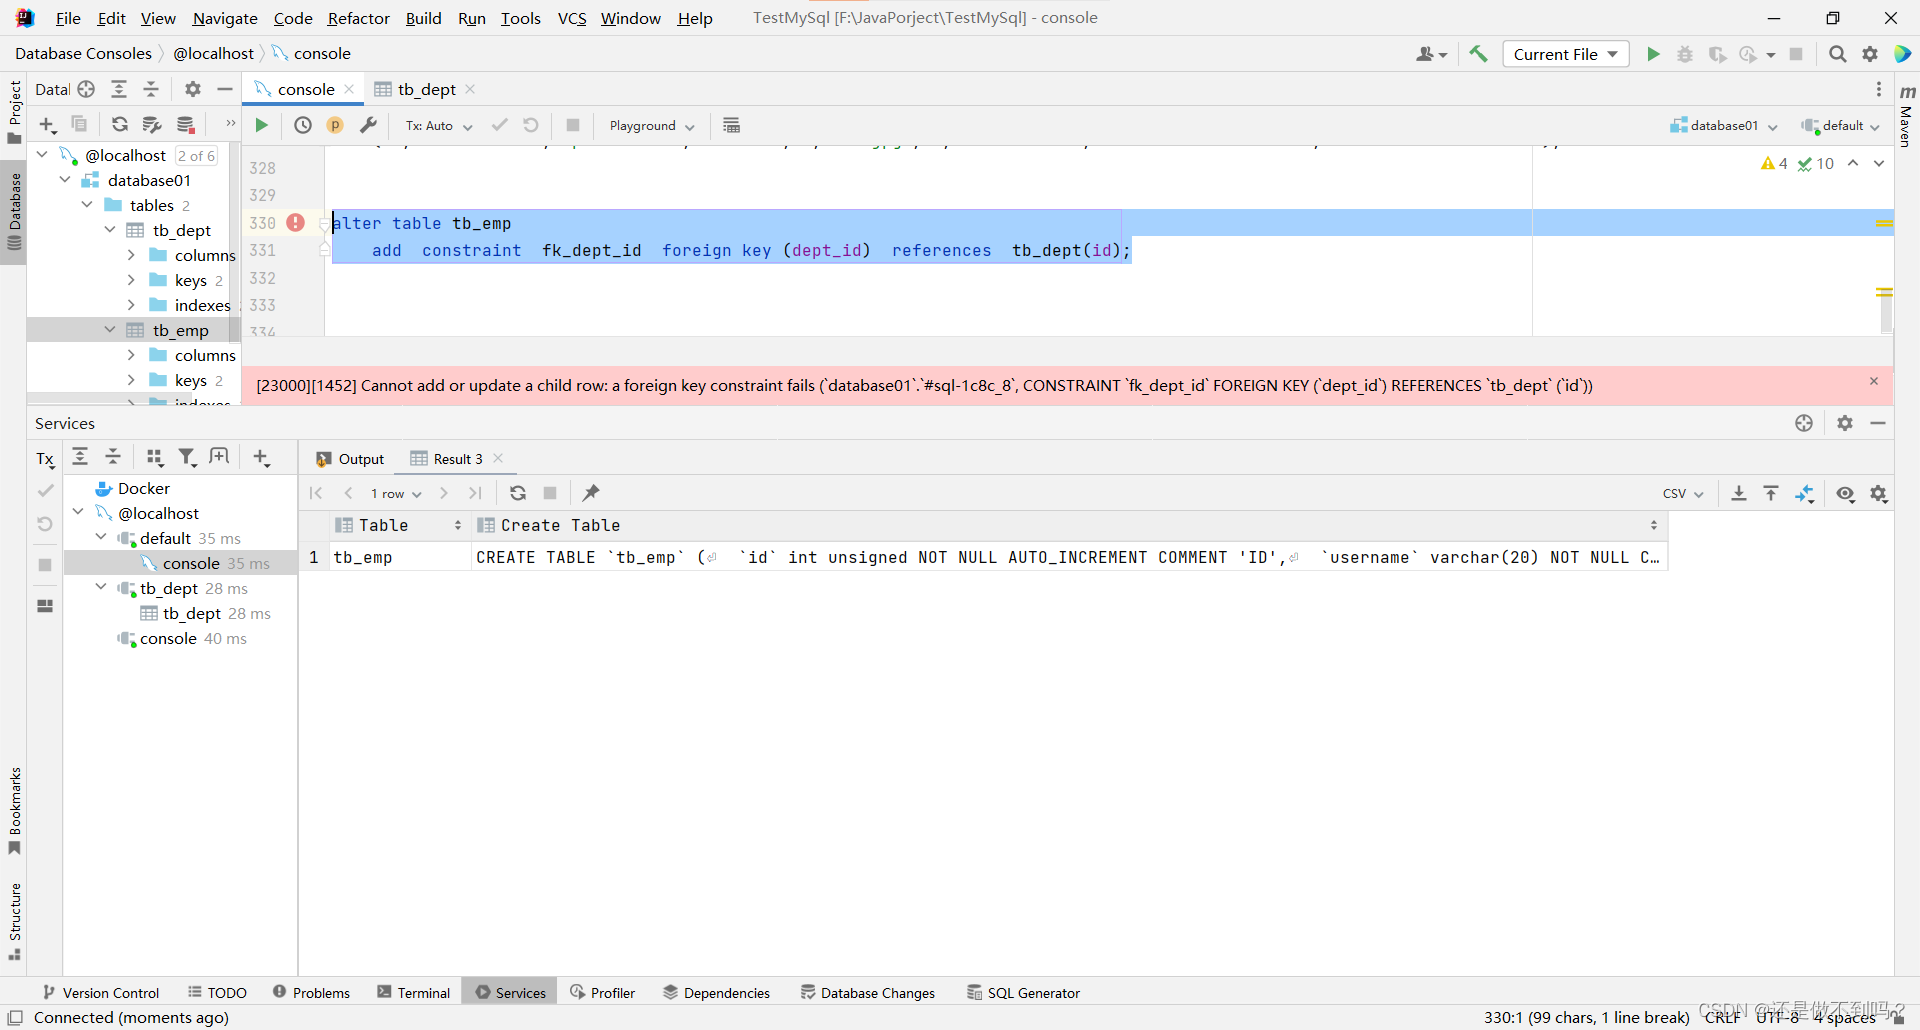Go to next result page arrow
Viewport: 1920px width, 1030px height.
coord(443,493)
